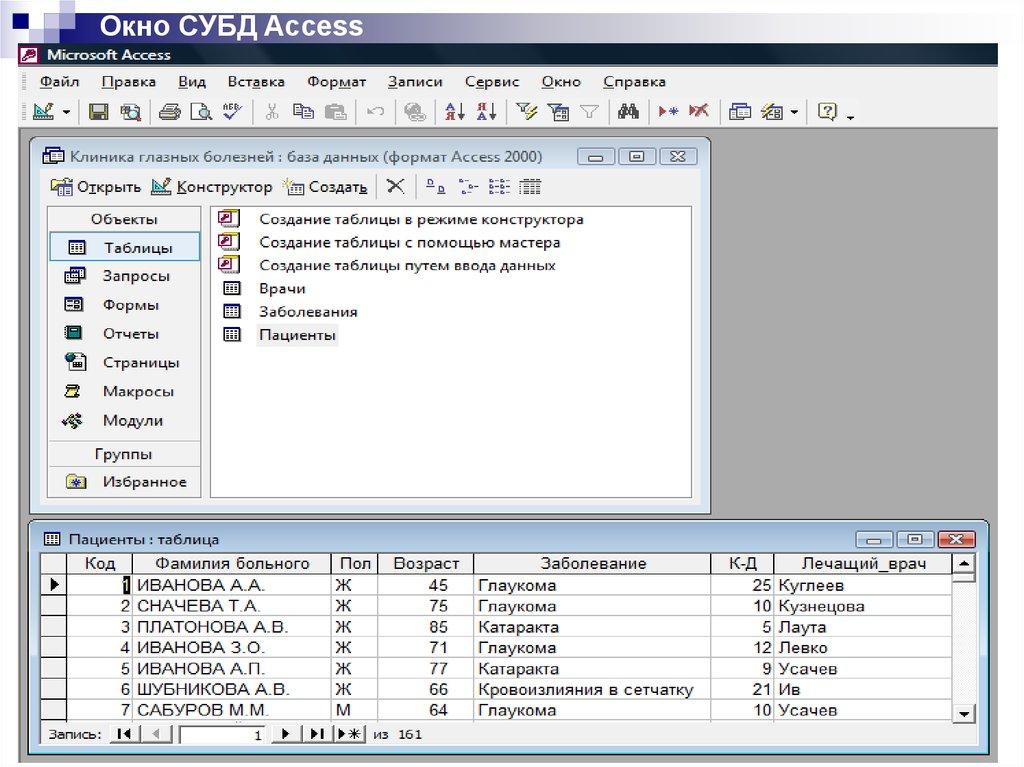Click the record number input field
Image resolution: width=1024 pixels, height=767 pixels.
(224, 735)
